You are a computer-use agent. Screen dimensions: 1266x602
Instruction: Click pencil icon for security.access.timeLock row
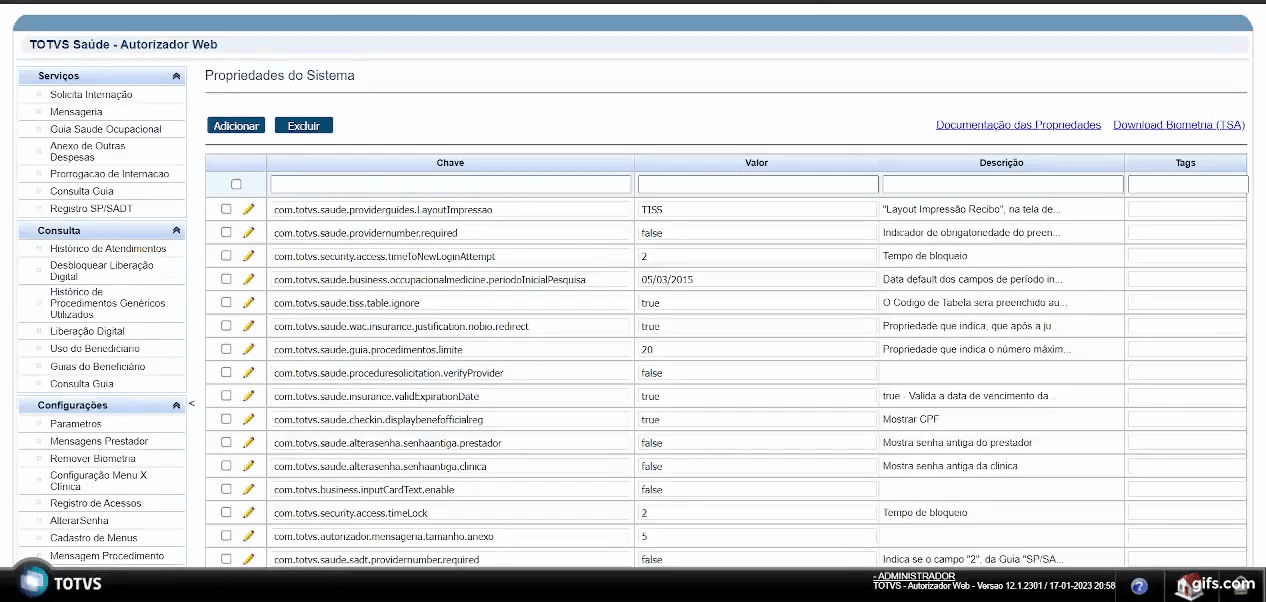tap(249, 512)
